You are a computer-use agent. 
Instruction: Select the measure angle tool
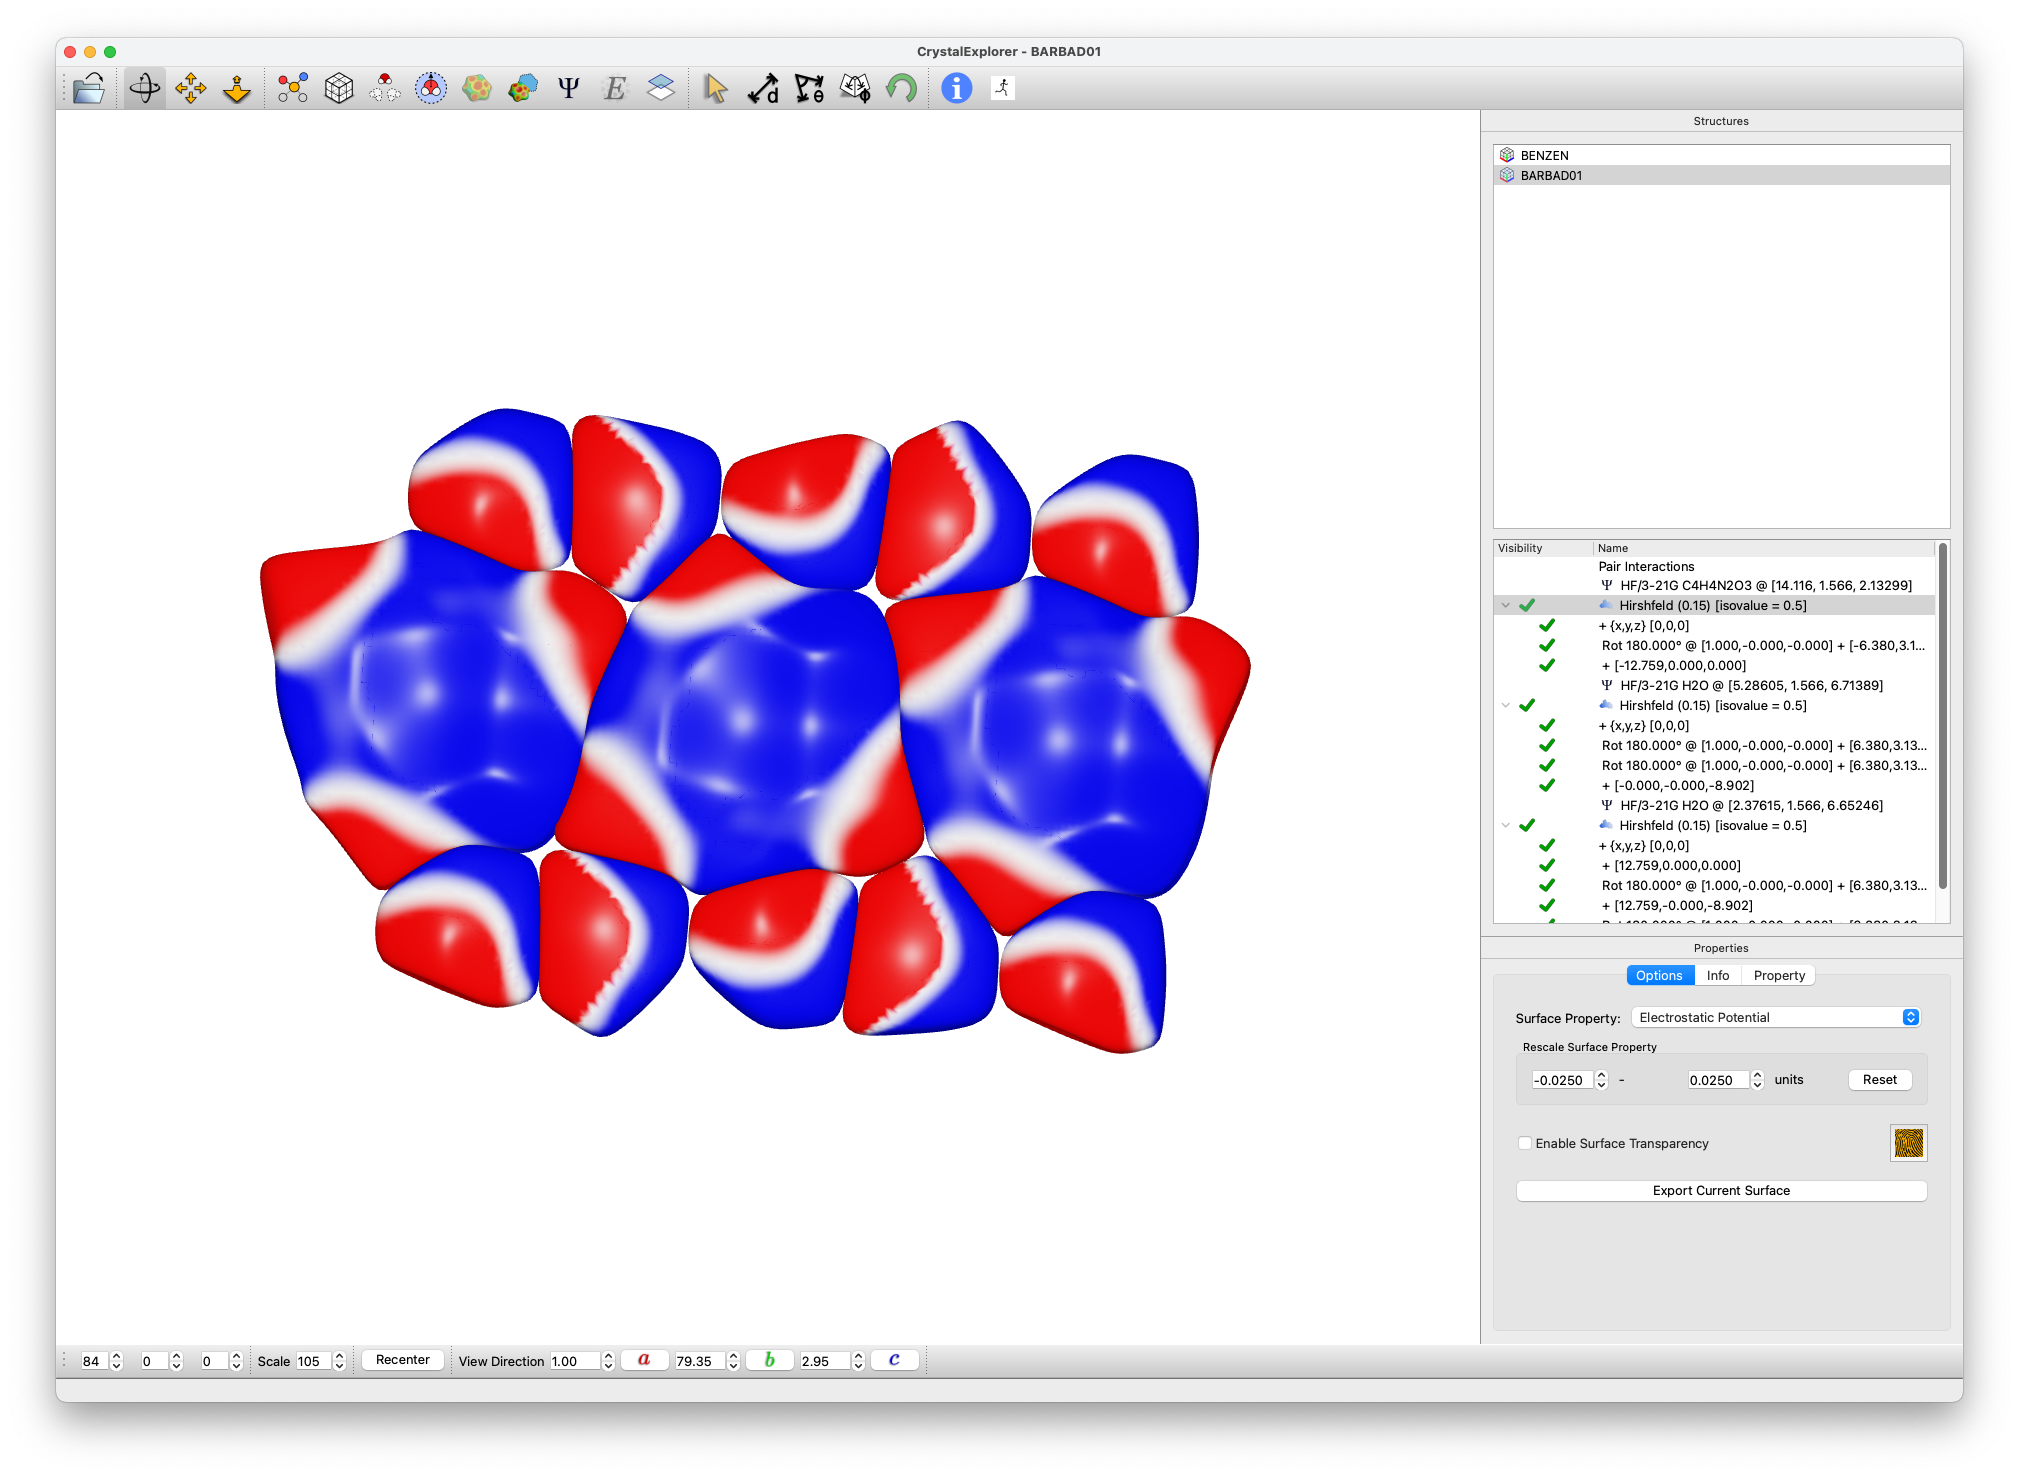click(809, 89)
